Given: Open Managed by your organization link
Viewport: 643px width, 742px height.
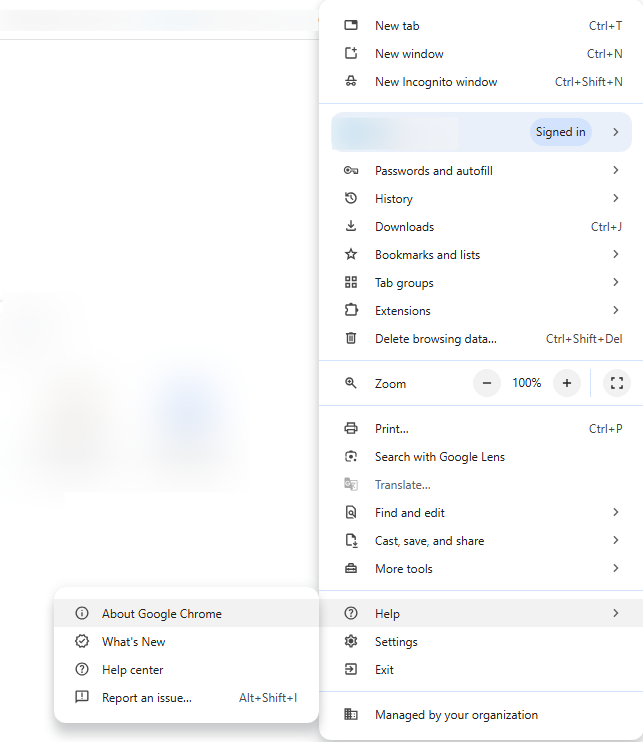Looking at the screenshot, I should coord(456,715).
